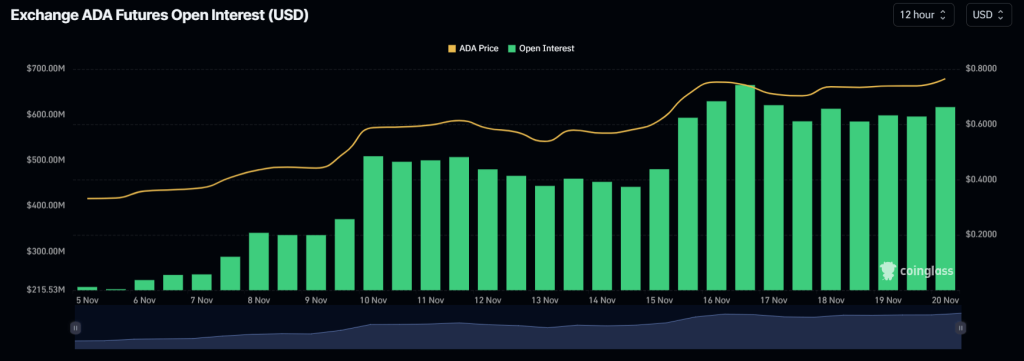Click the left range slider handle
1024x361 pixels.
[x=76, y=328]
